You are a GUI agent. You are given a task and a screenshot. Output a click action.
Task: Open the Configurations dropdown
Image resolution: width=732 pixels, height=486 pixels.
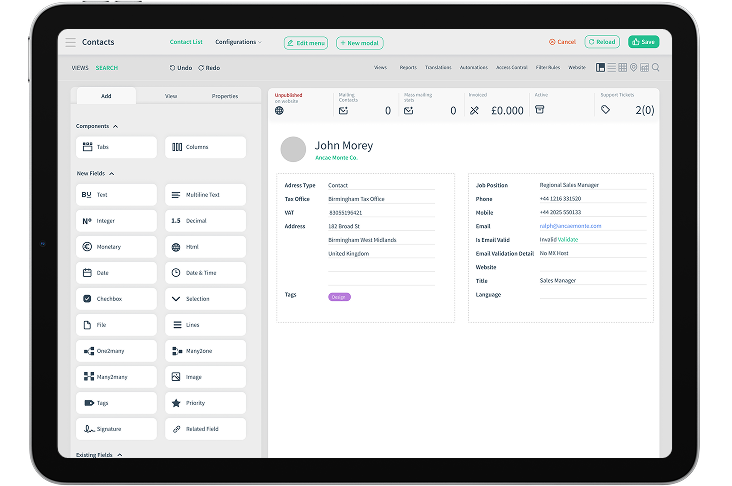[238, 42]
